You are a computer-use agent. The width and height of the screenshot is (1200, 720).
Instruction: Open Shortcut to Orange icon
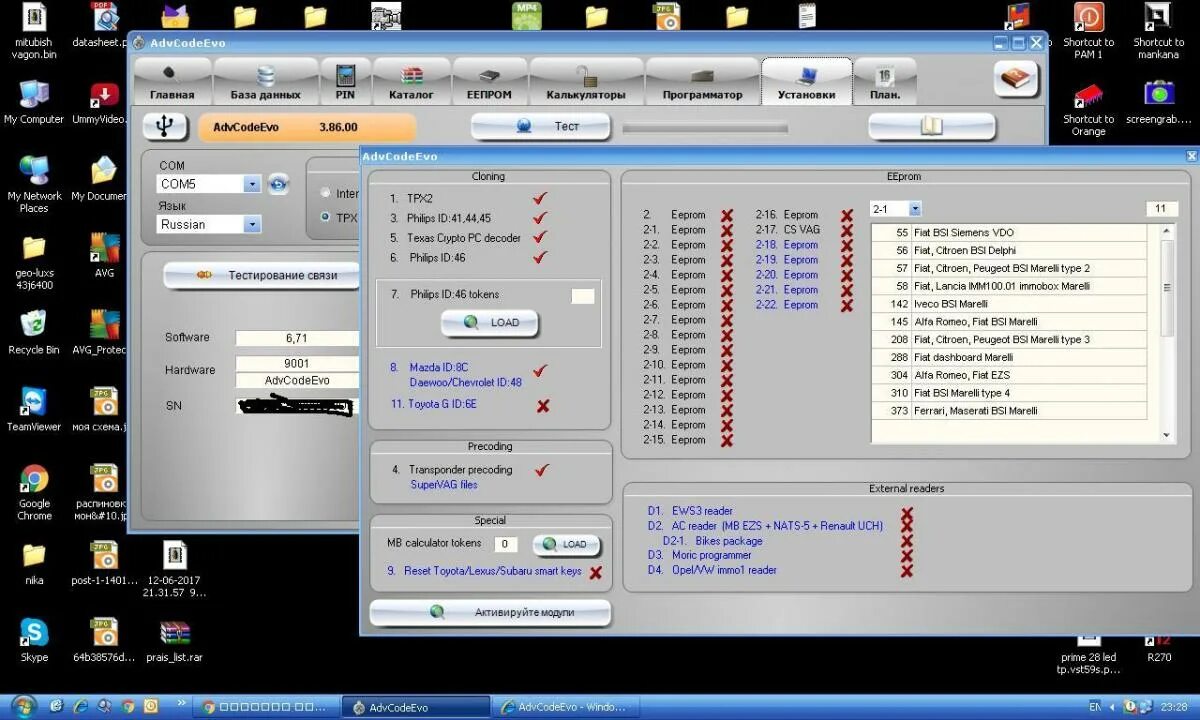pos(1088,110)
